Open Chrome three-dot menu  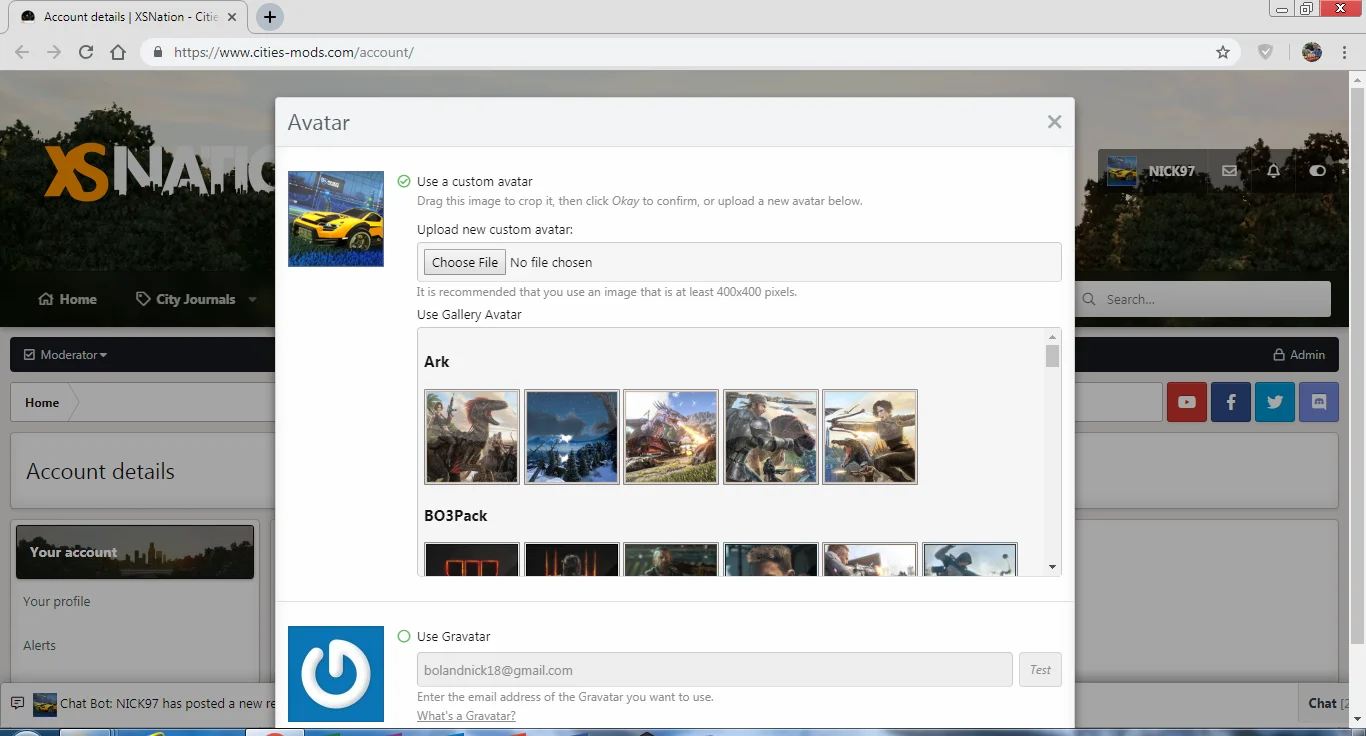1343,52
